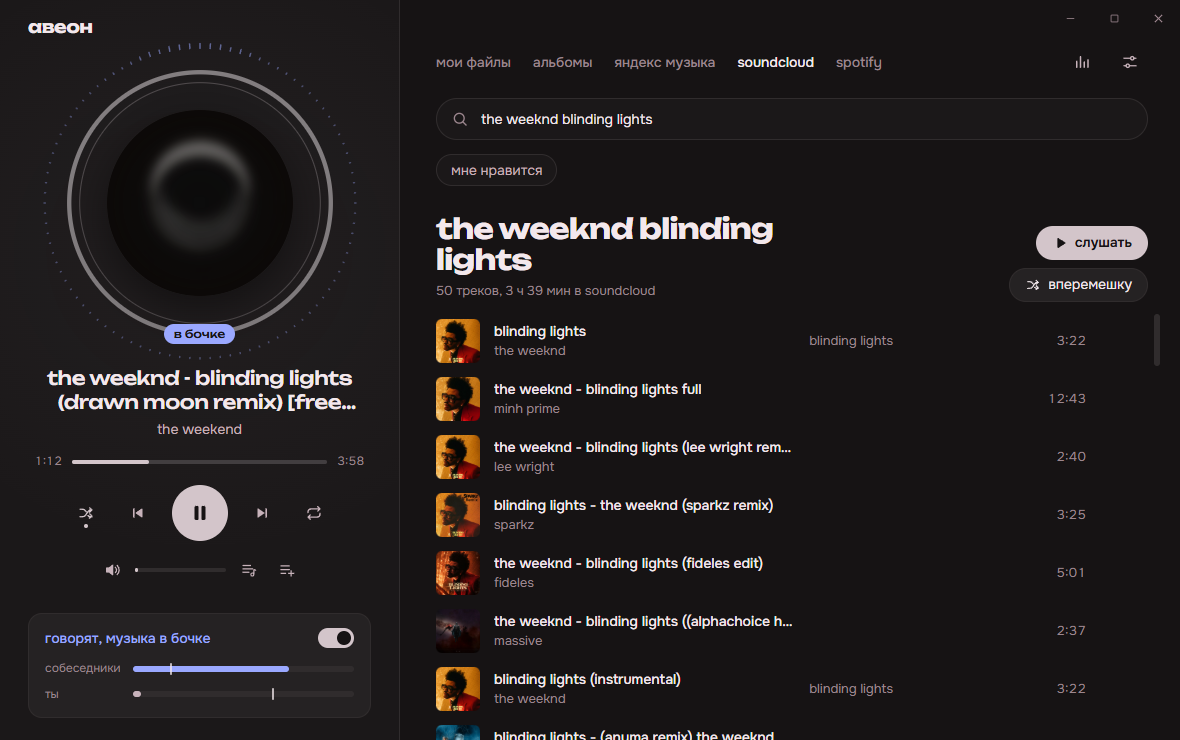The height and width of the screenshot is (740, 1180).
Task: Open the spotify tab
Action: point(859,62)
